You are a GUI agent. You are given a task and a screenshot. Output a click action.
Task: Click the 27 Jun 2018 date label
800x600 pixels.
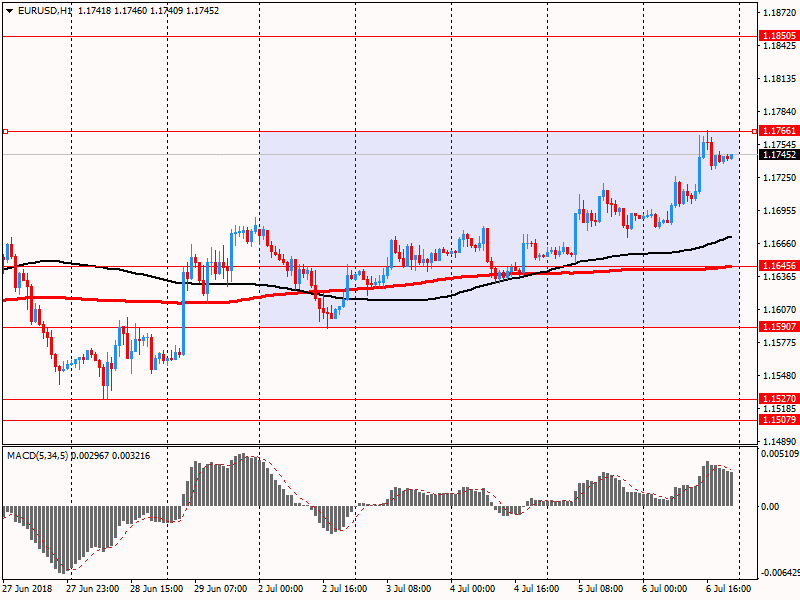(x=28, y=588)
